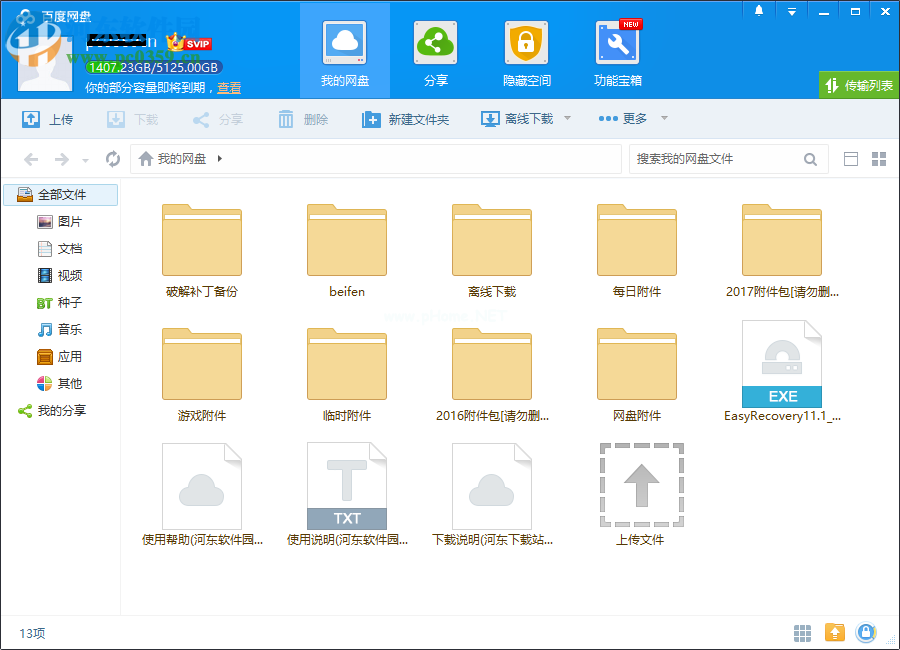Filter by 其他 in the sidebar

coord(60,384)
